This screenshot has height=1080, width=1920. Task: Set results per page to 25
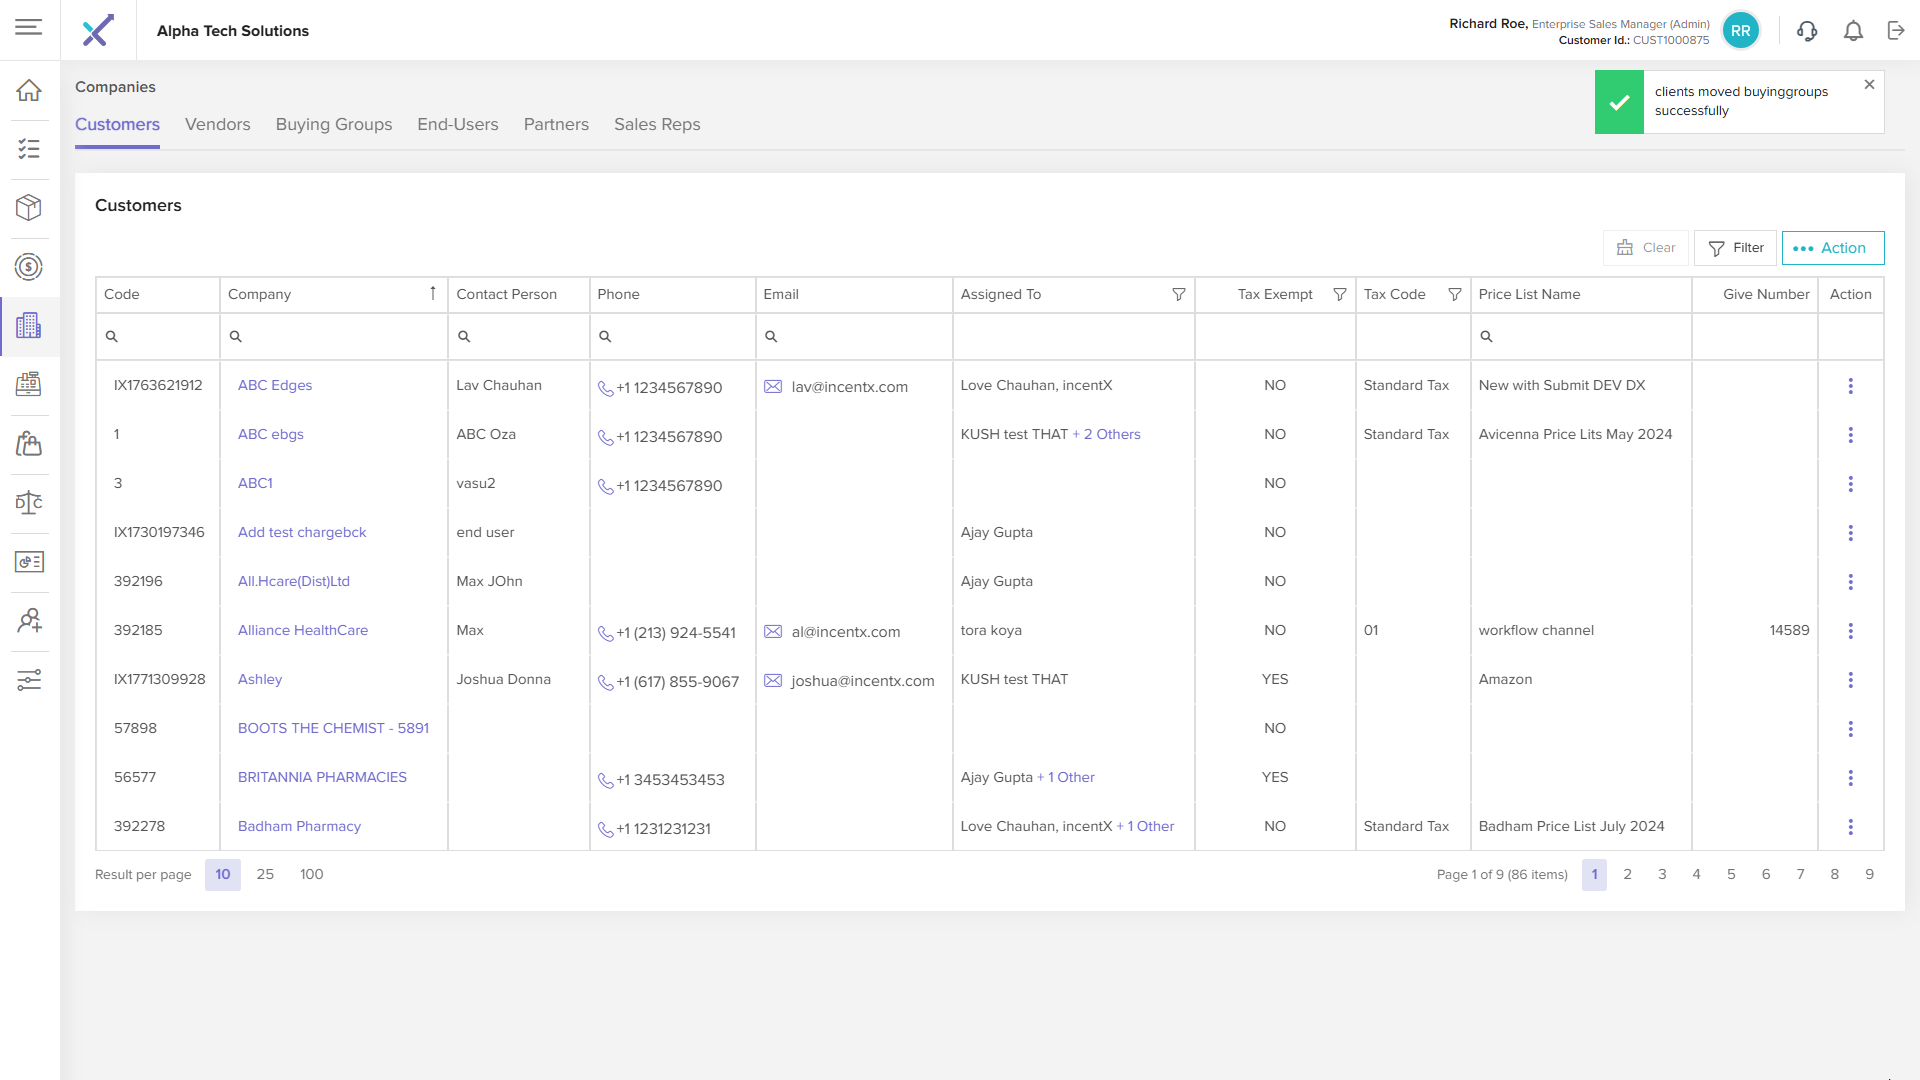point(265,874)
